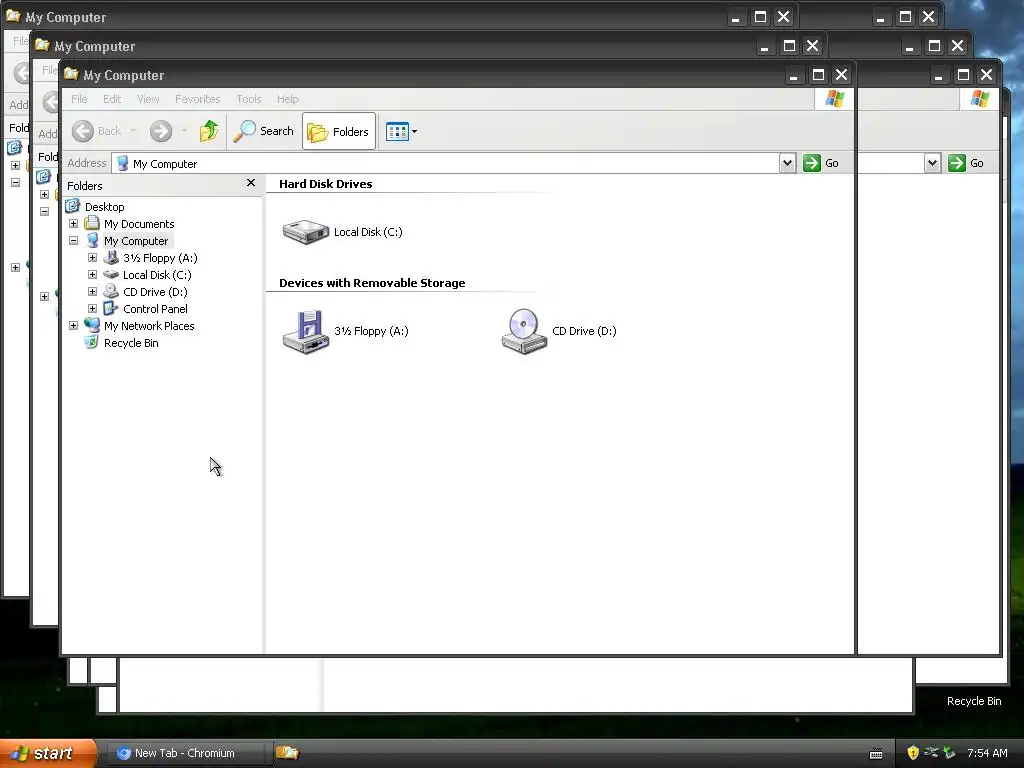
Task: Open the Favorites menu
Action: tap(197, 99)
